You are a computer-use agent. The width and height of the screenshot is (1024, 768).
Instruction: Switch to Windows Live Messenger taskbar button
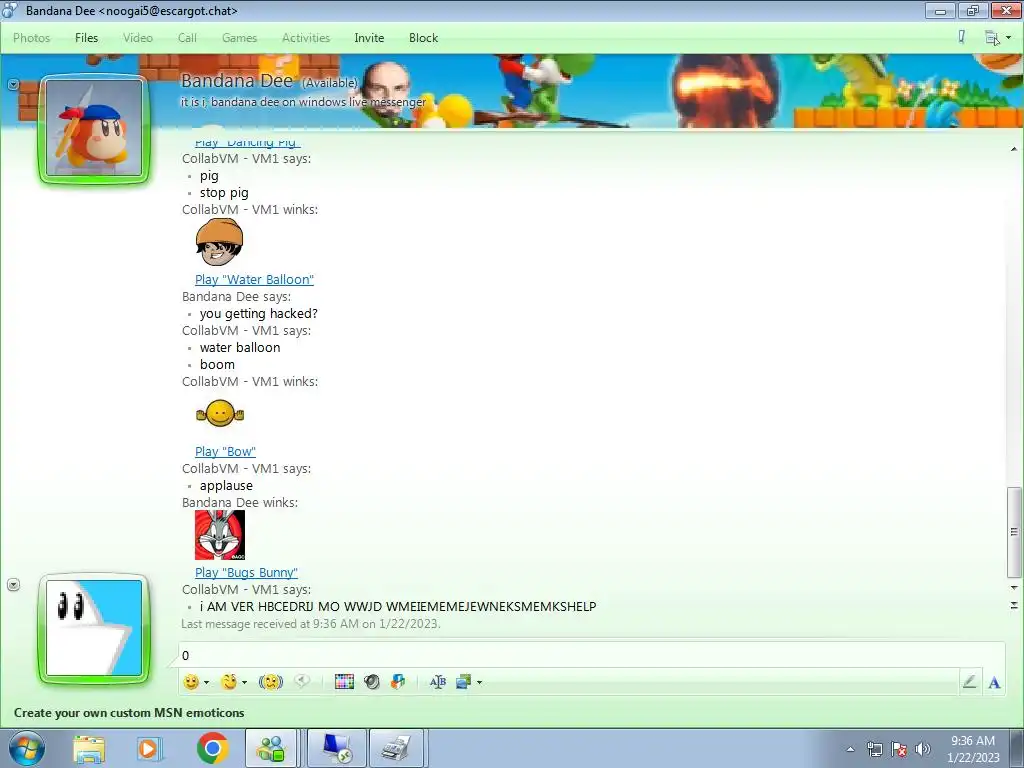[271, 749]
